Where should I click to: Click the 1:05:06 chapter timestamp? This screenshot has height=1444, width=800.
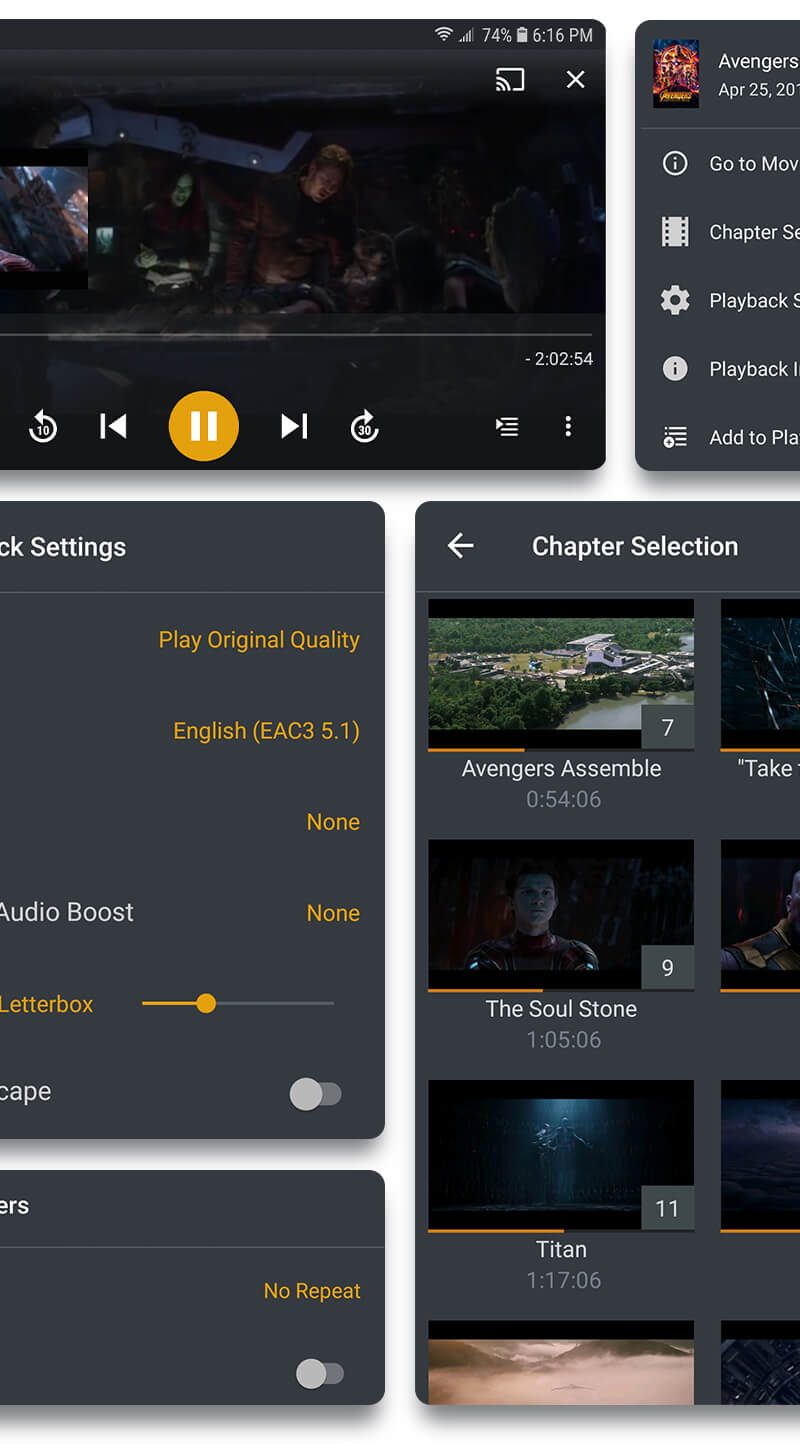(563, 1039)
